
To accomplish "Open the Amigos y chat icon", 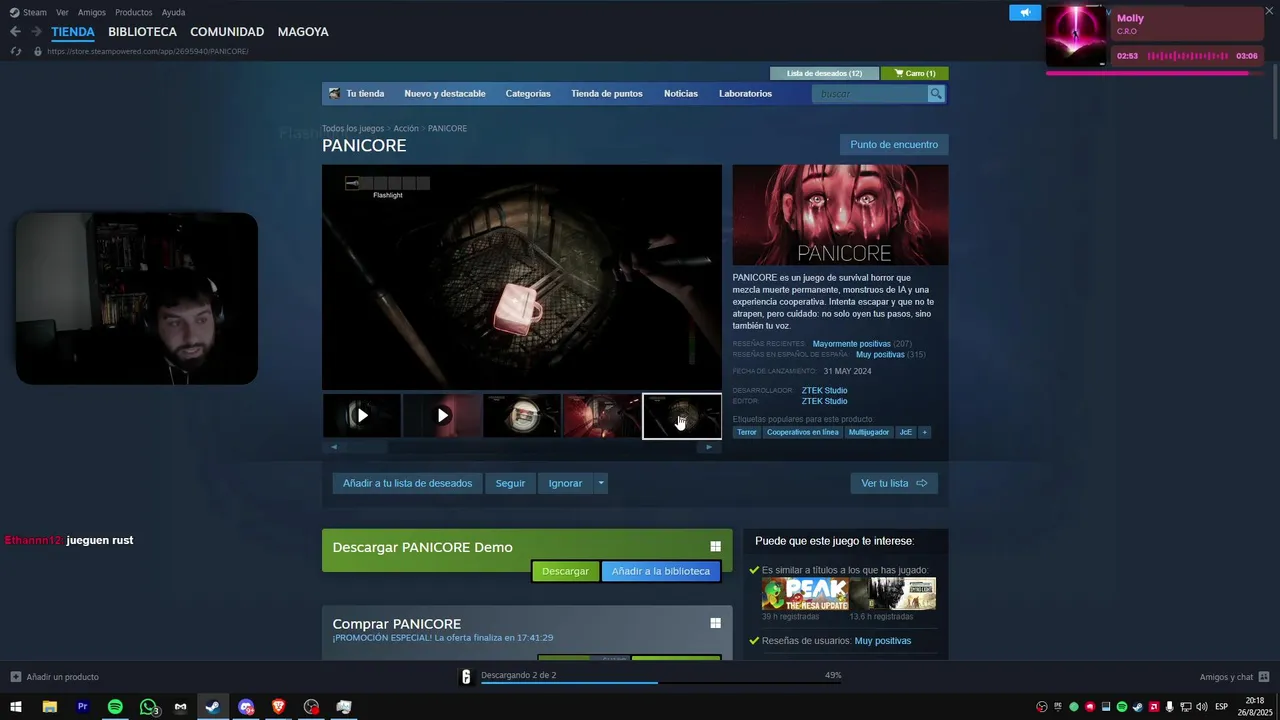I will [x=1264, y=677].
